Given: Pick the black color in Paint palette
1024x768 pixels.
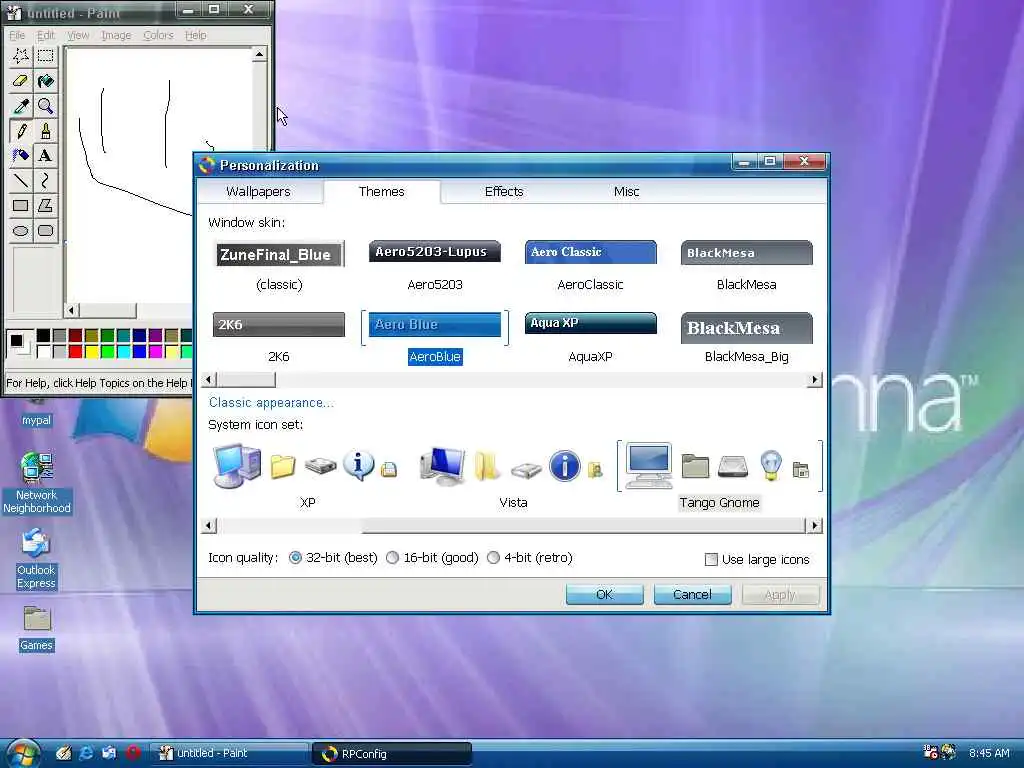Looking at the screenshot, I should (x=44, y=336).
